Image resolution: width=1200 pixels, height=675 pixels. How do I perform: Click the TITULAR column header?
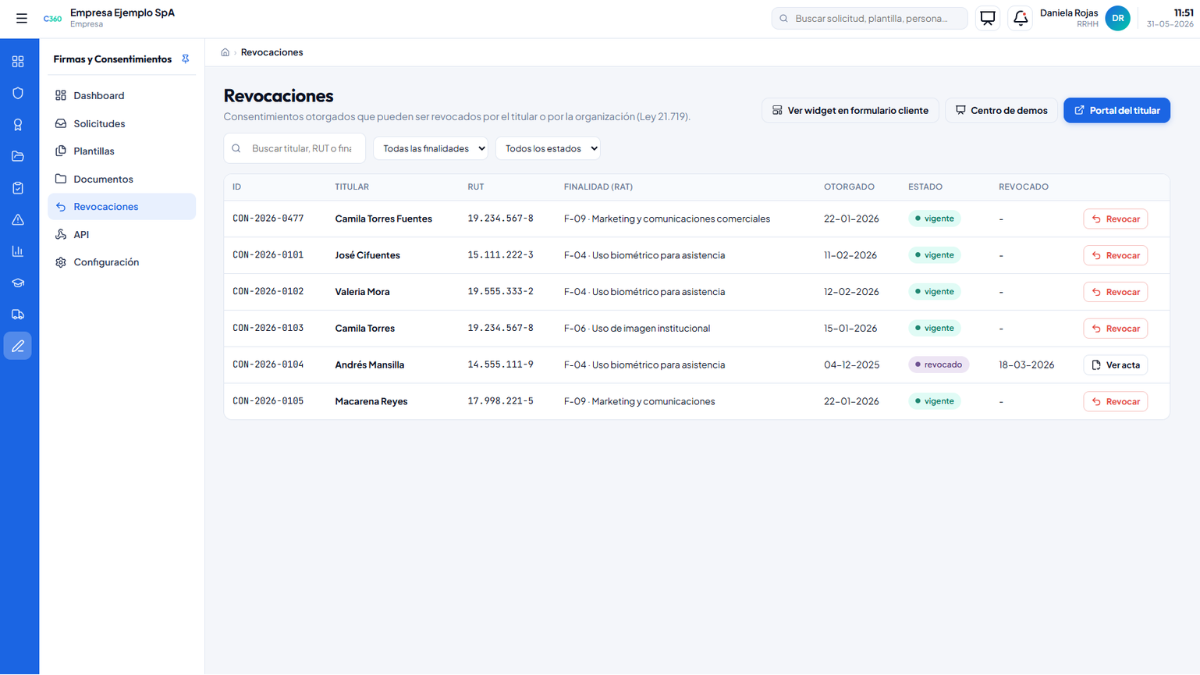click(x=352, y=187)
